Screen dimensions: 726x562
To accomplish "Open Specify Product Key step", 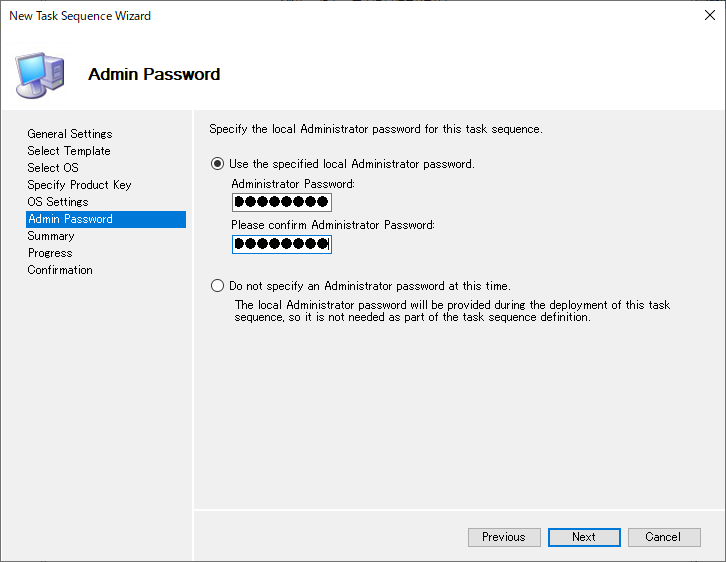I will pyautogui.click(x=79, y=185).
